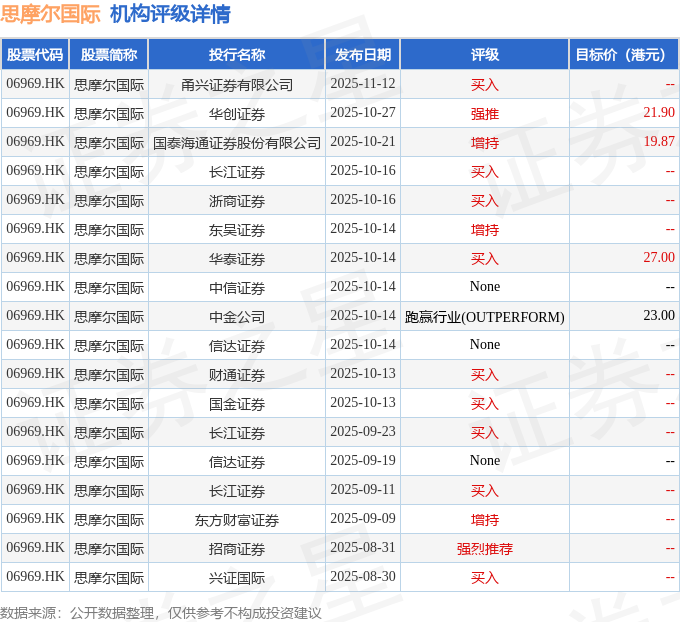Click date 2025-09-09
Screen dimensions: 680x622
(x=363, y=518)
